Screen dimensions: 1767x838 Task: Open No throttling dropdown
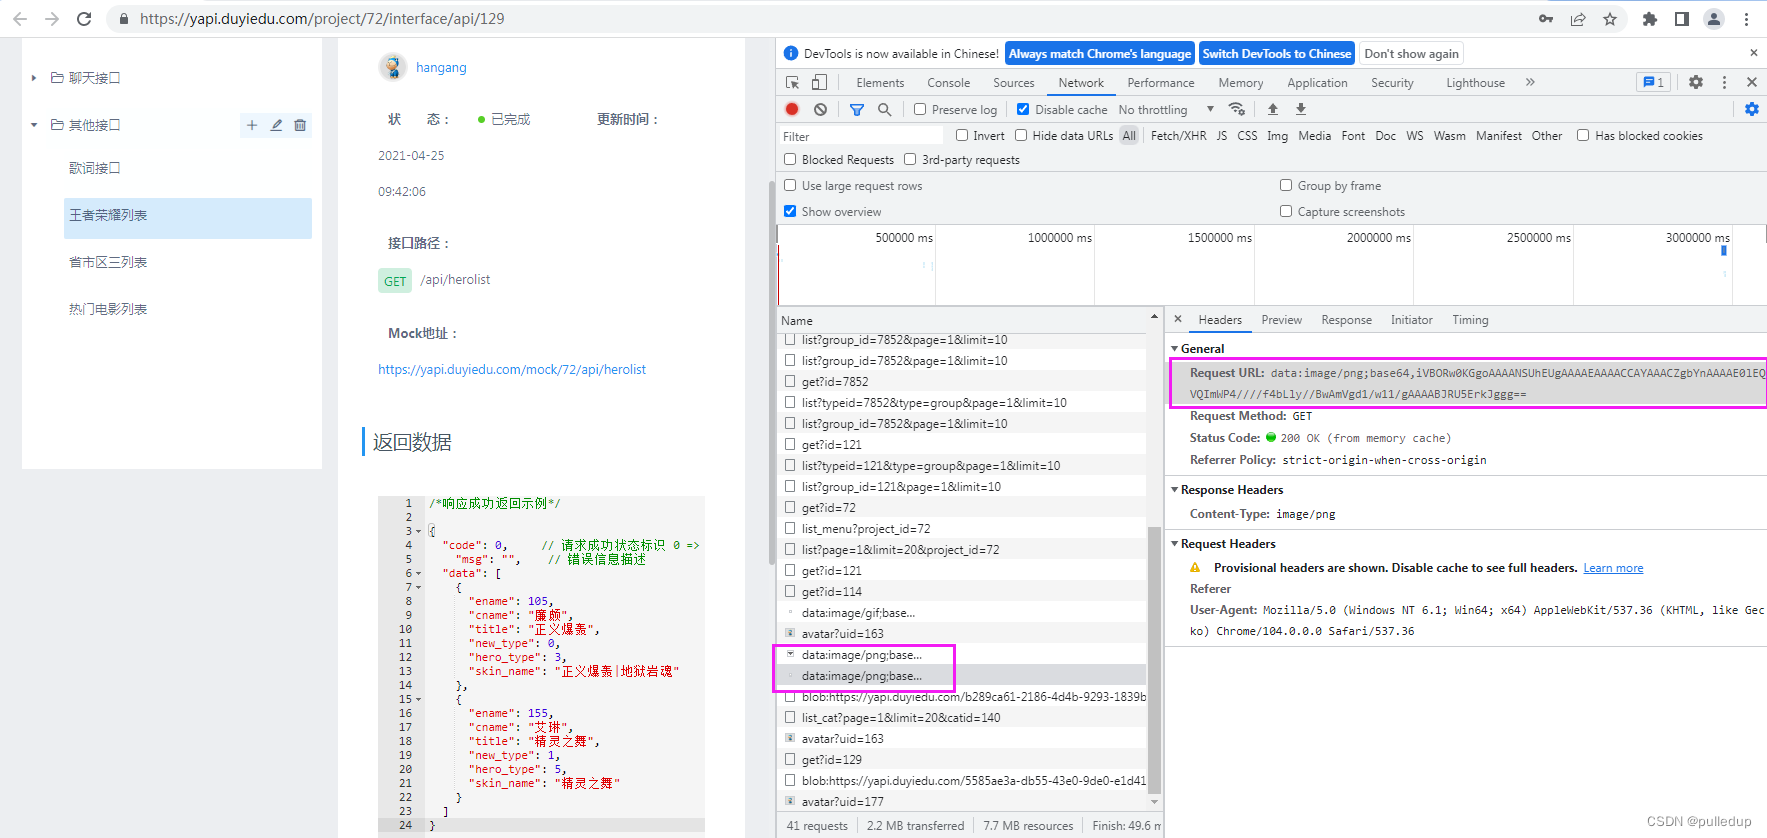[1166, 109]
